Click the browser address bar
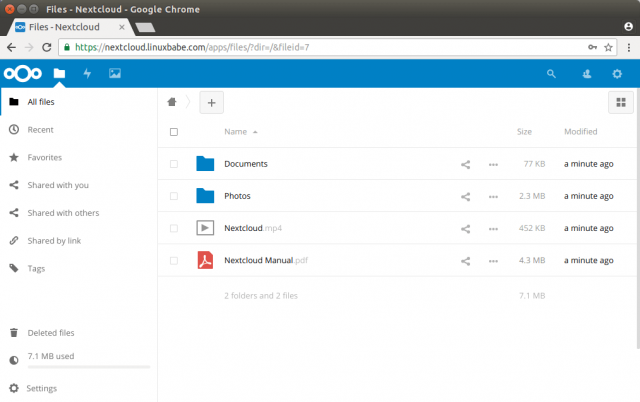The height and width of the screenshot is (402, 640). (x=300, y=46)
